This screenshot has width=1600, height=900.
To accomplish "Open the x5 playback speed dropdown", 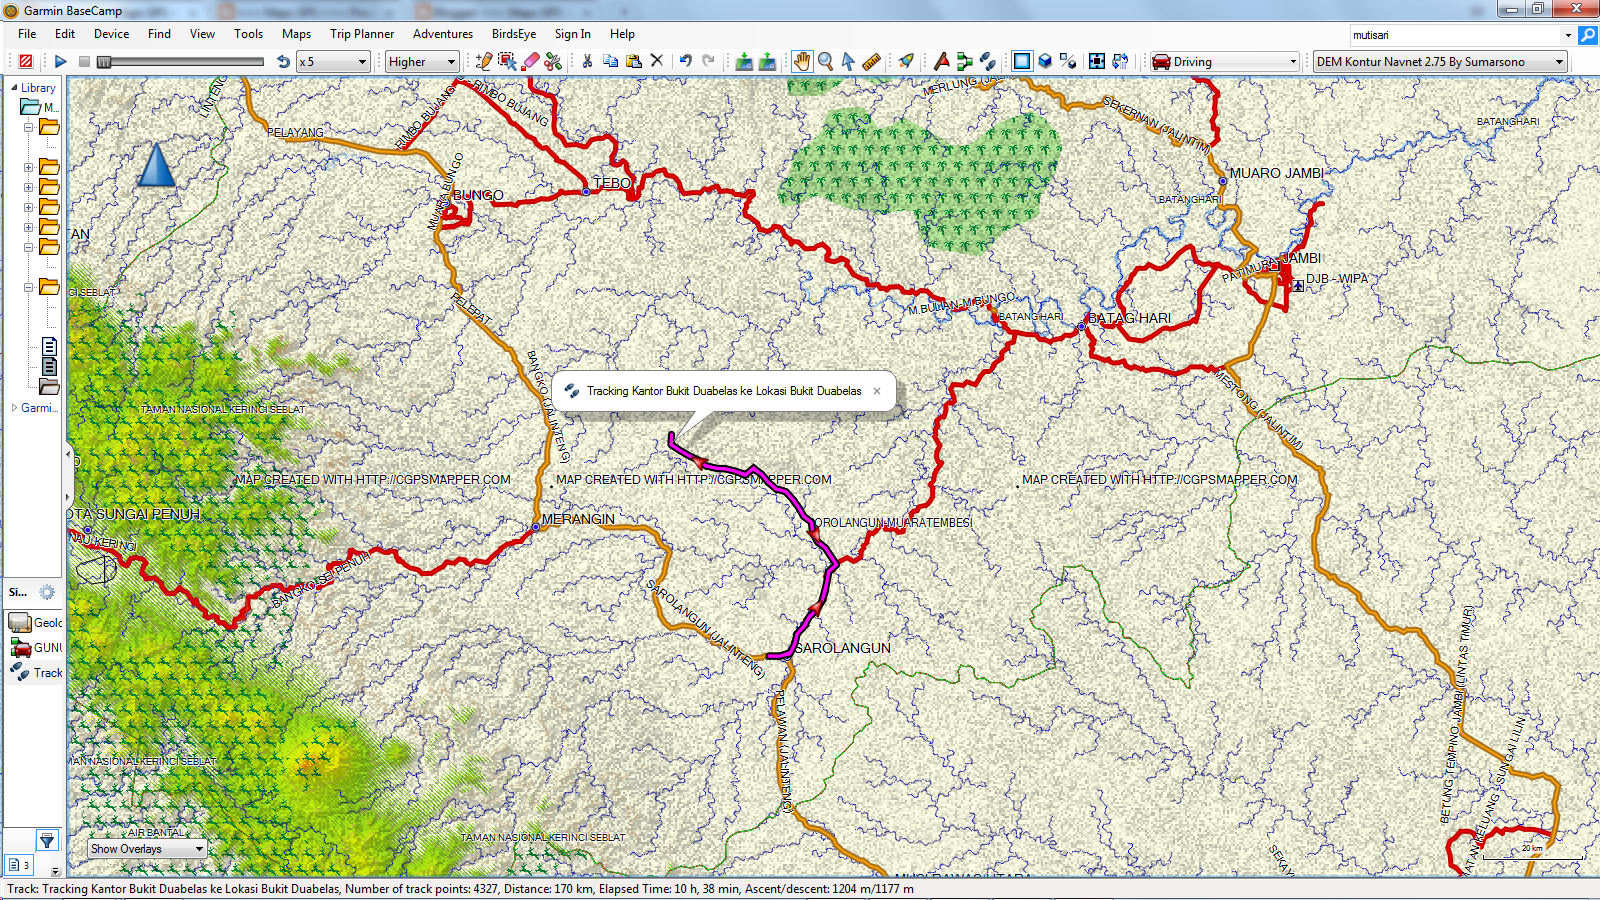I will point(334,62).
